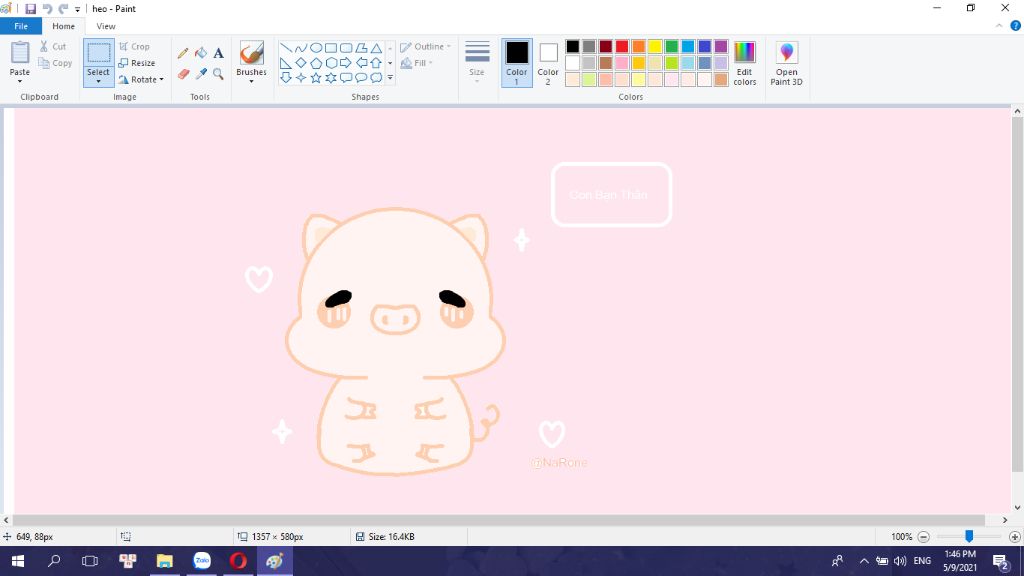Choose the Diamond shape
1024x576 pixels.
[300, 63]
